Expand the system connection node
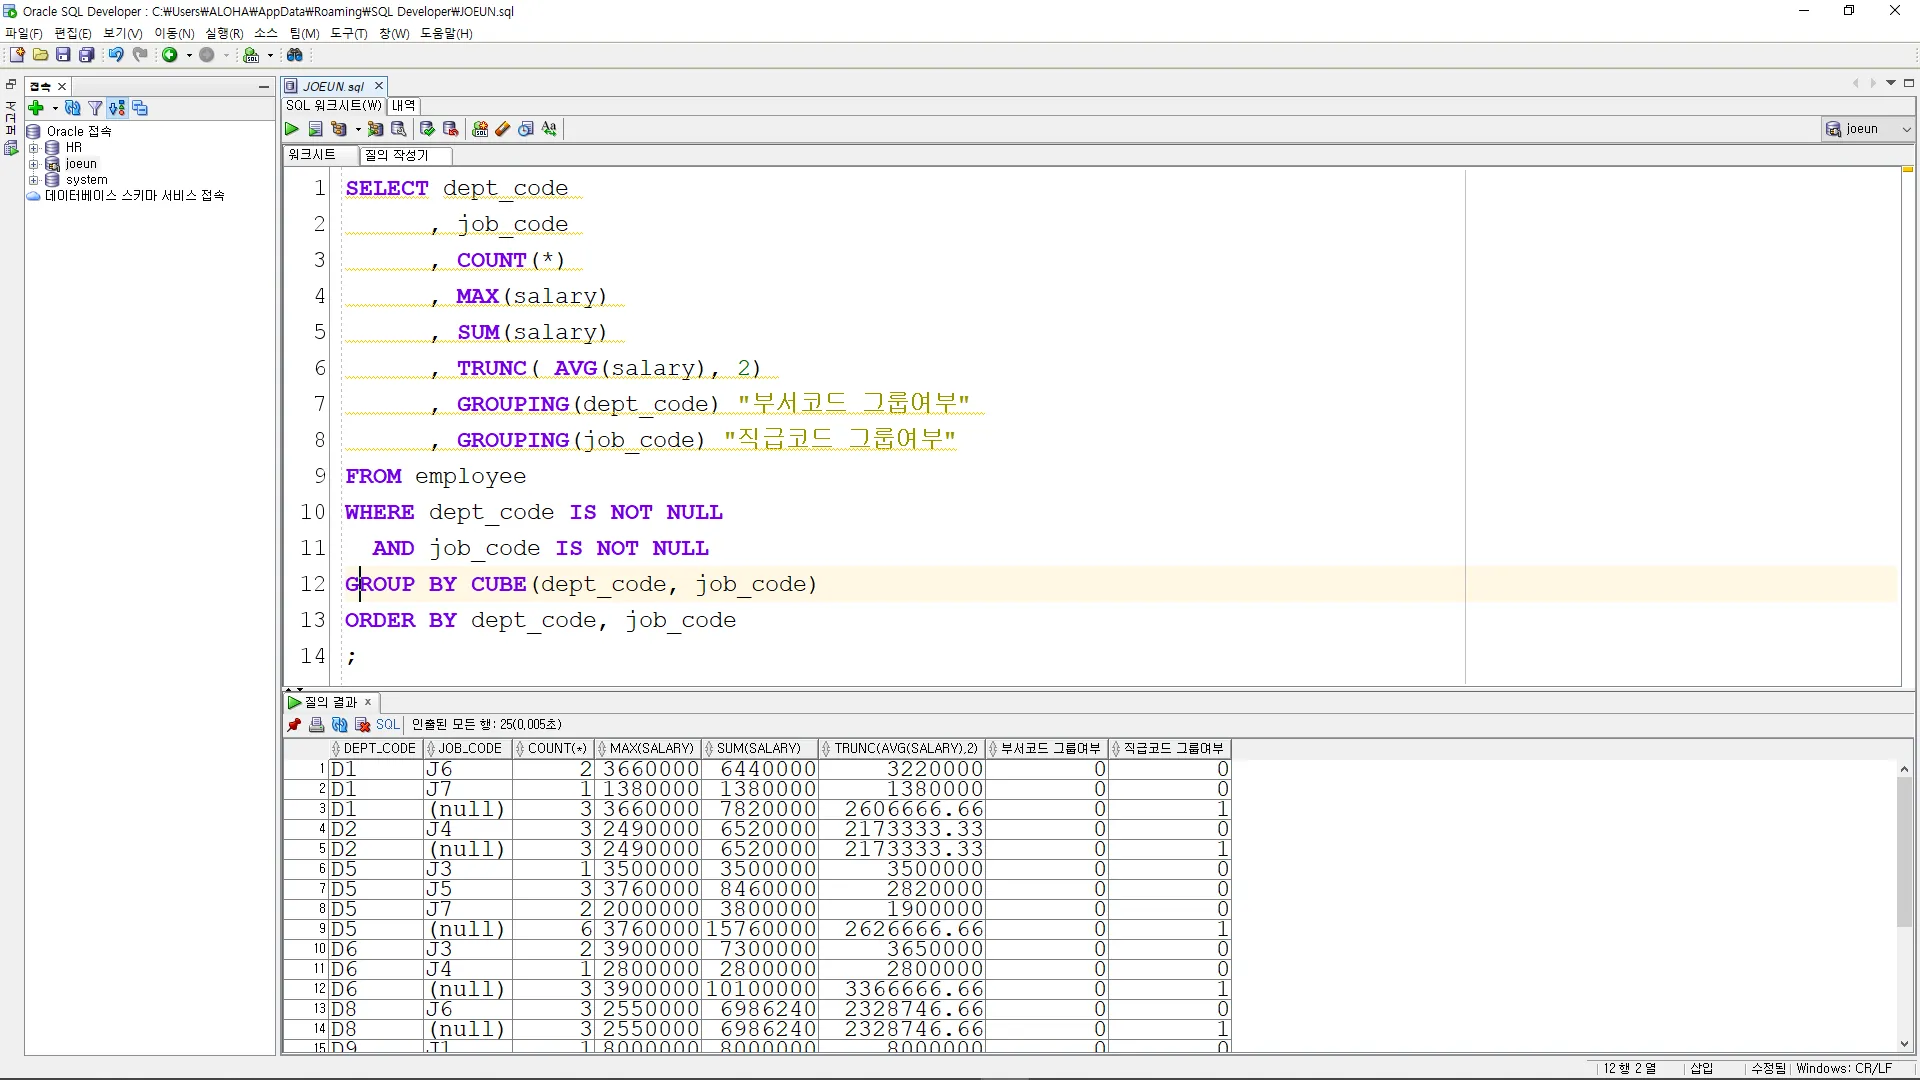 pos(33,180)
